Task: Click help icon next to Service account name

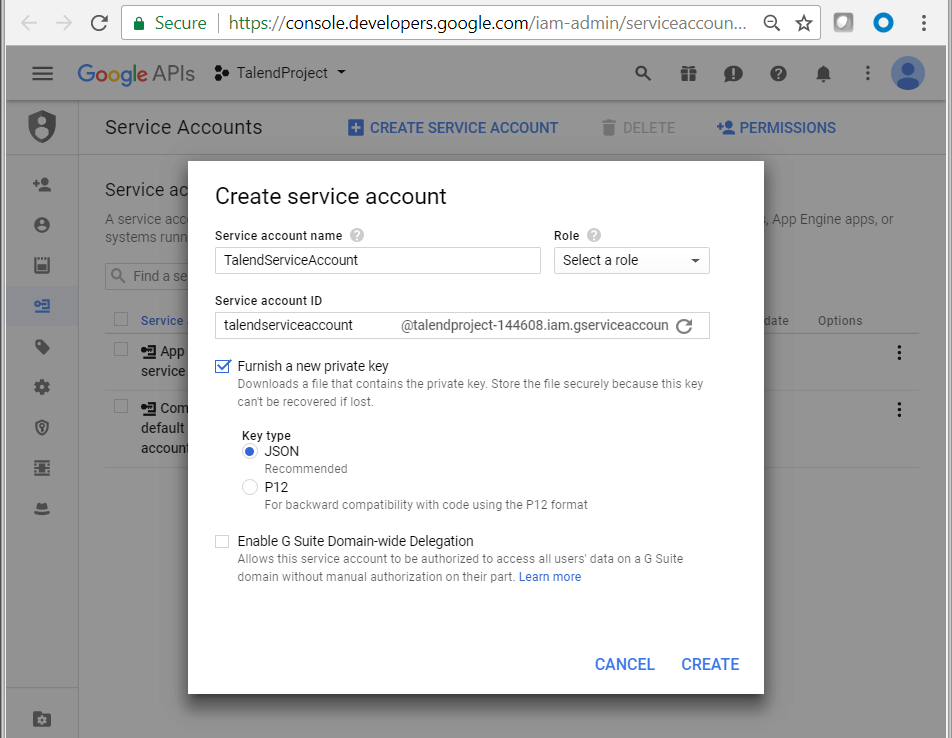Action: pos(357,236)
